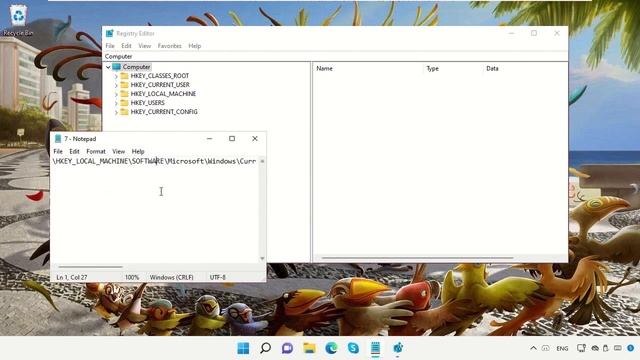640x360 pixels.
Task: Open Skype from the taskbar
Action: coord(353,348)
